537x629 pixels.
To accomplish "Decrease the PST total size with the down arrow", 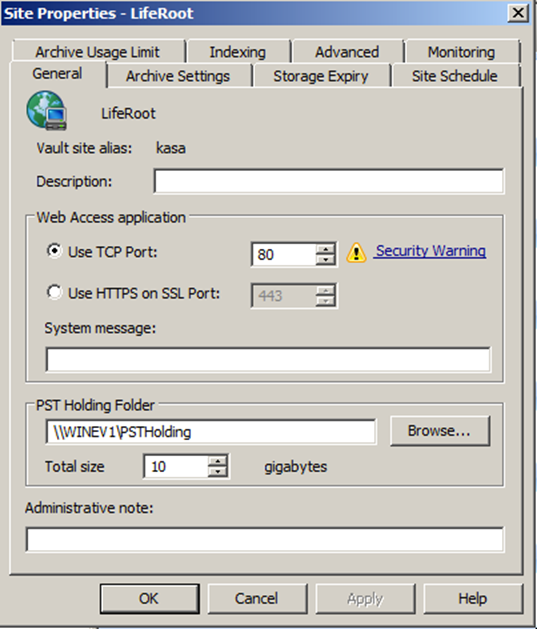I will pyautogui.click(x=217, y=471).
